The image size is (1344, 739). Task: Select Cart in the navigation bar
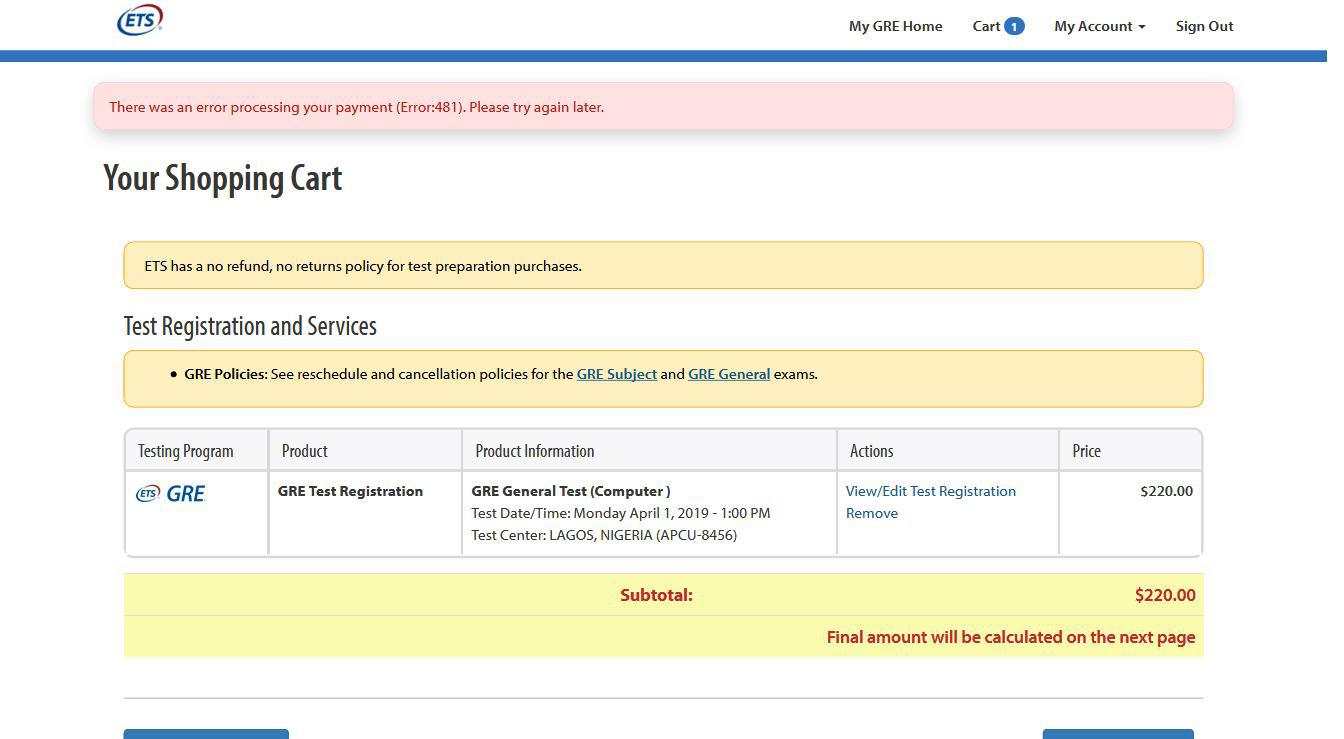(985, 26)
